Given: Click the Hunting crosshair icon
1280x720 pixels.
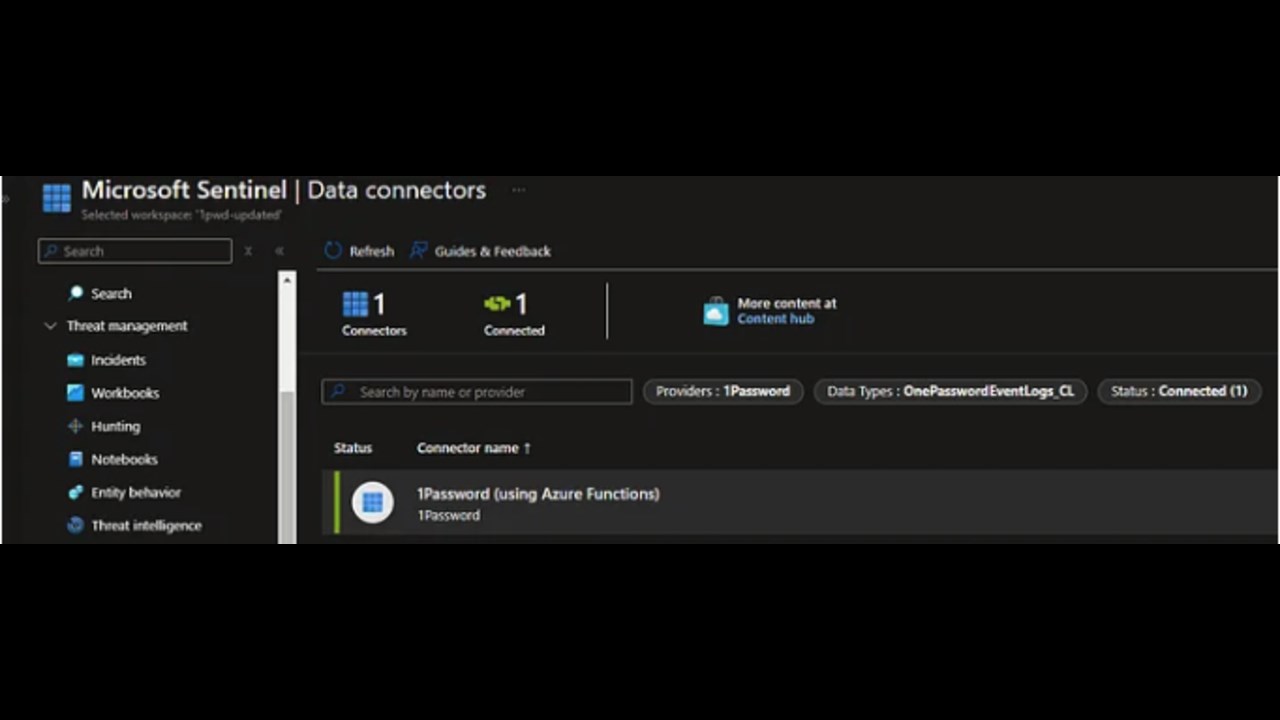Looking at the screenshot, I should [75, 426].
